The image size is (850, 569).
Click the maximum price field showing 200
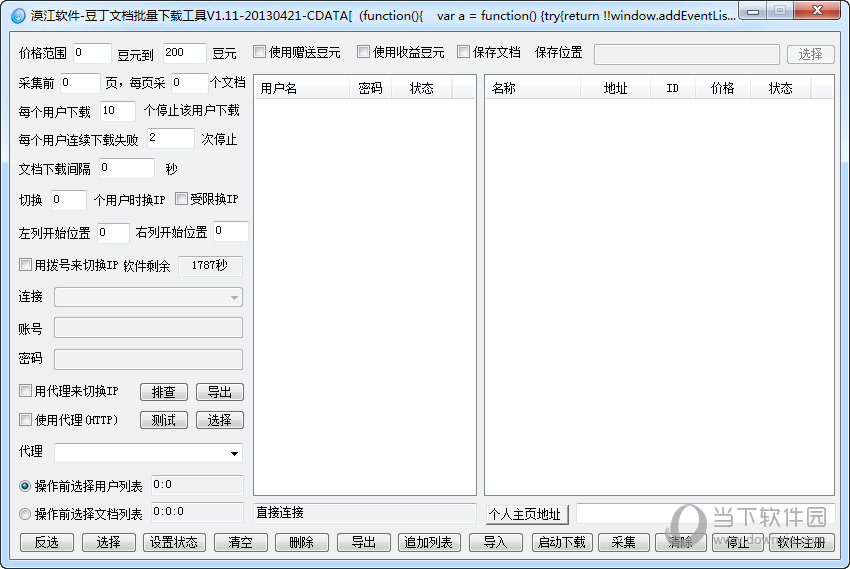point(184,53)
